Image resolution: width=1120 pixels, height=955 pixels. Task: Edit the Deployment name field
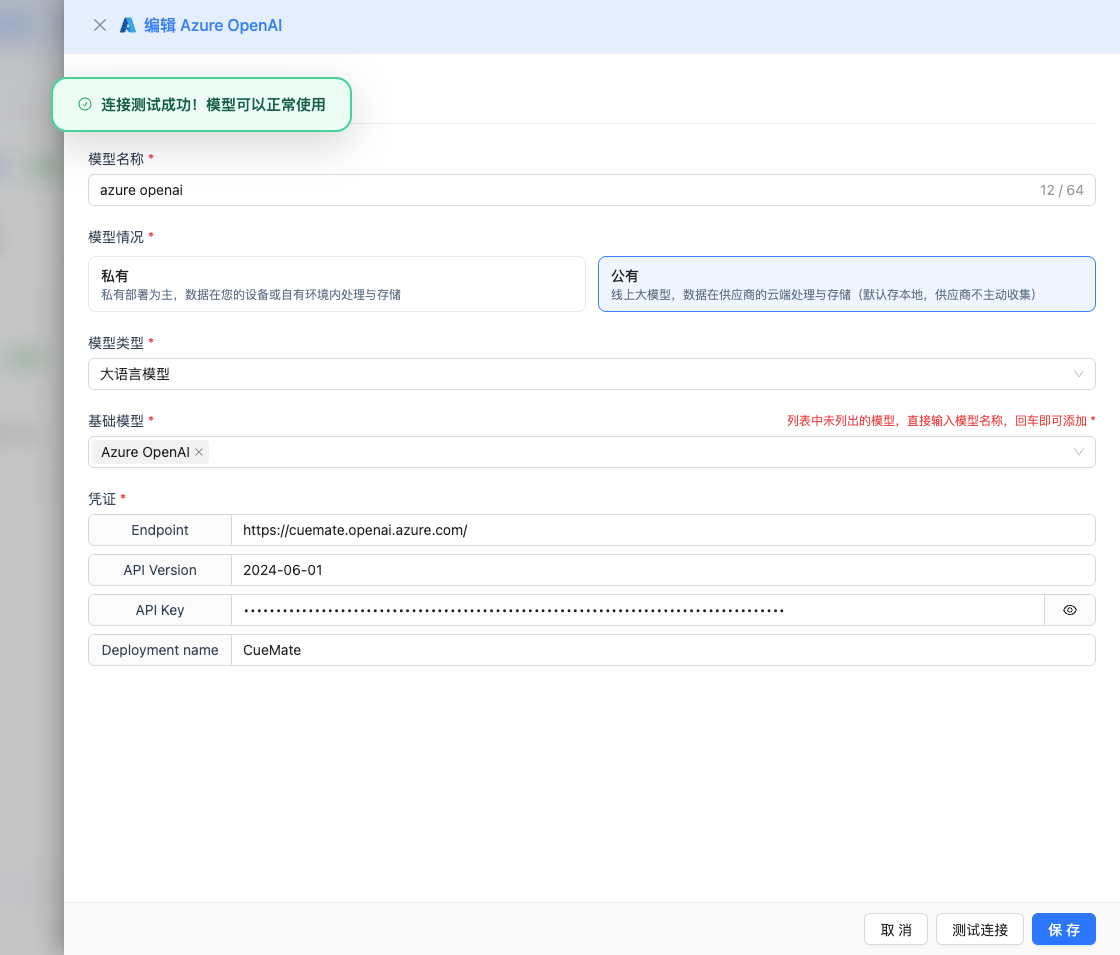pyautogui.click(x=660, y=650)
